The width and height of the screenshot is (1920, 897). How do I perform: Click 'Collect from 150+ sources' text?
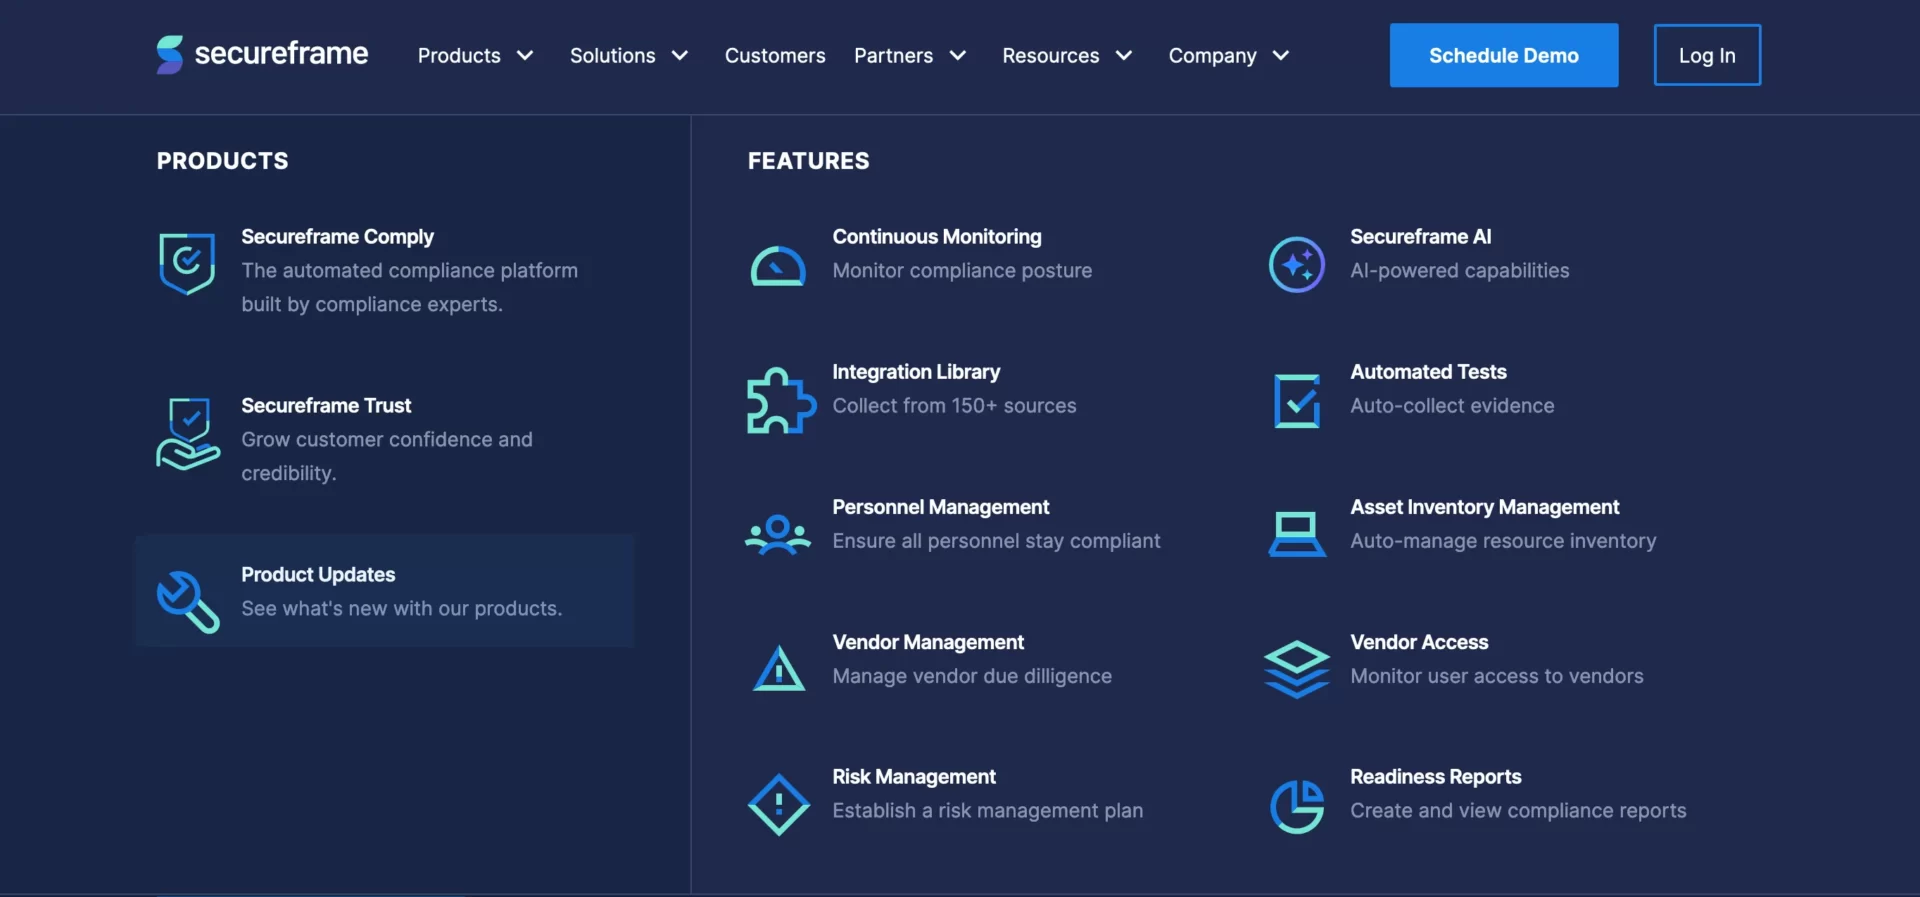tap(954, 406)
